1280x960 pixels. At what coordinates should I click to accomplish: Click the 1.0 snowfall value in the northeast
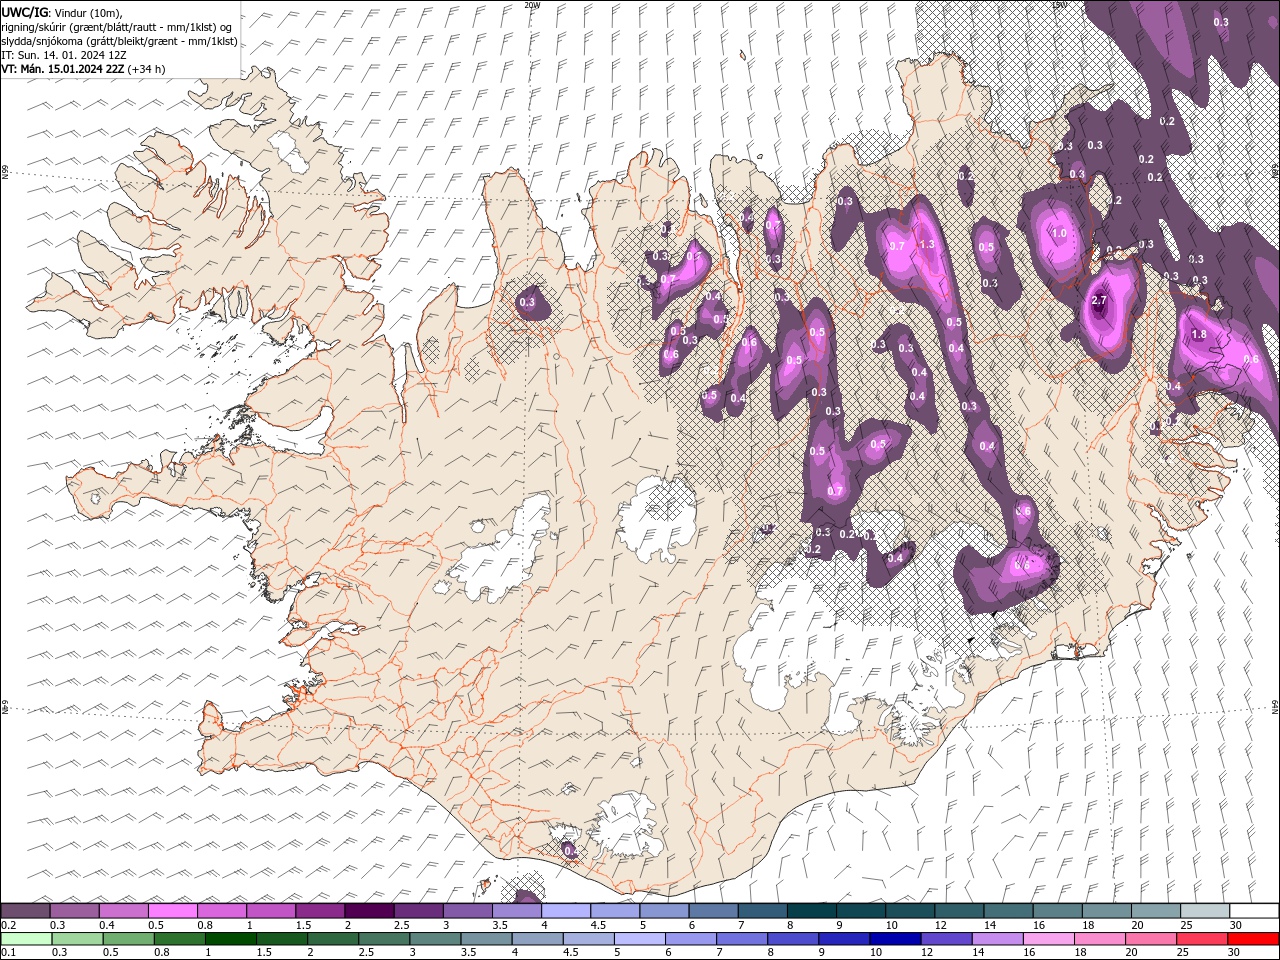point(1059,233)
